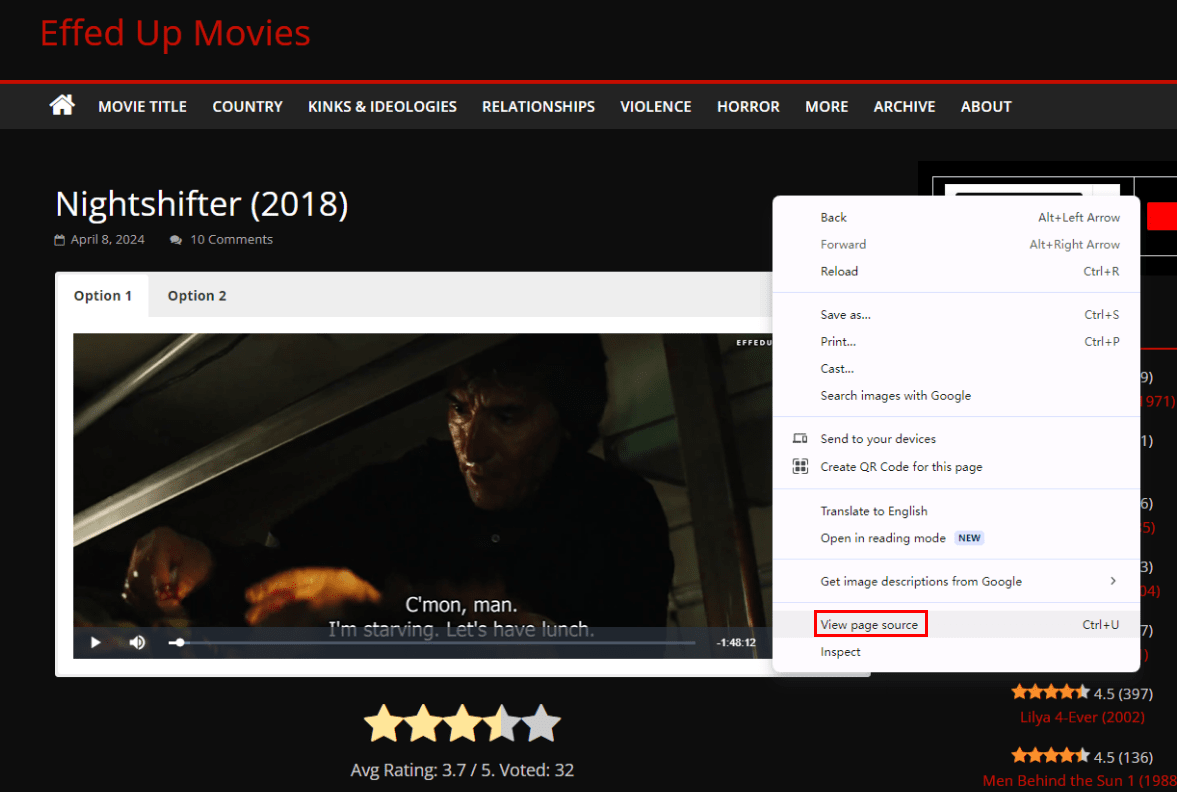Click the Effed Up Movies site title
The image size is (1177, 792).
pyautogui.click(x=175, y=33)
